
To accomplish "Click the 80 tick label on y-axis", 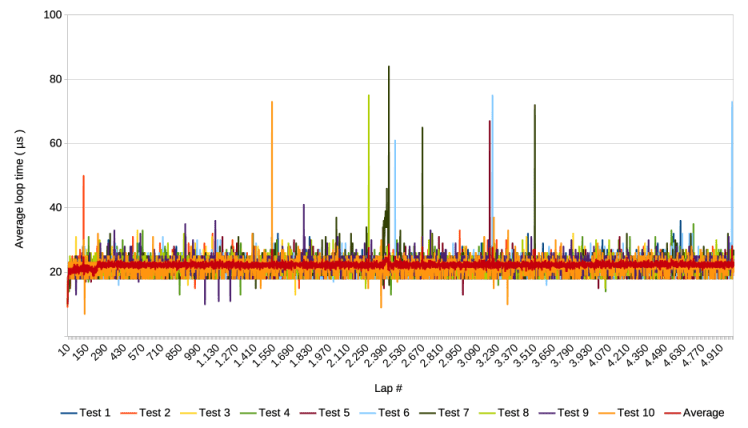I will click(55, 80).
